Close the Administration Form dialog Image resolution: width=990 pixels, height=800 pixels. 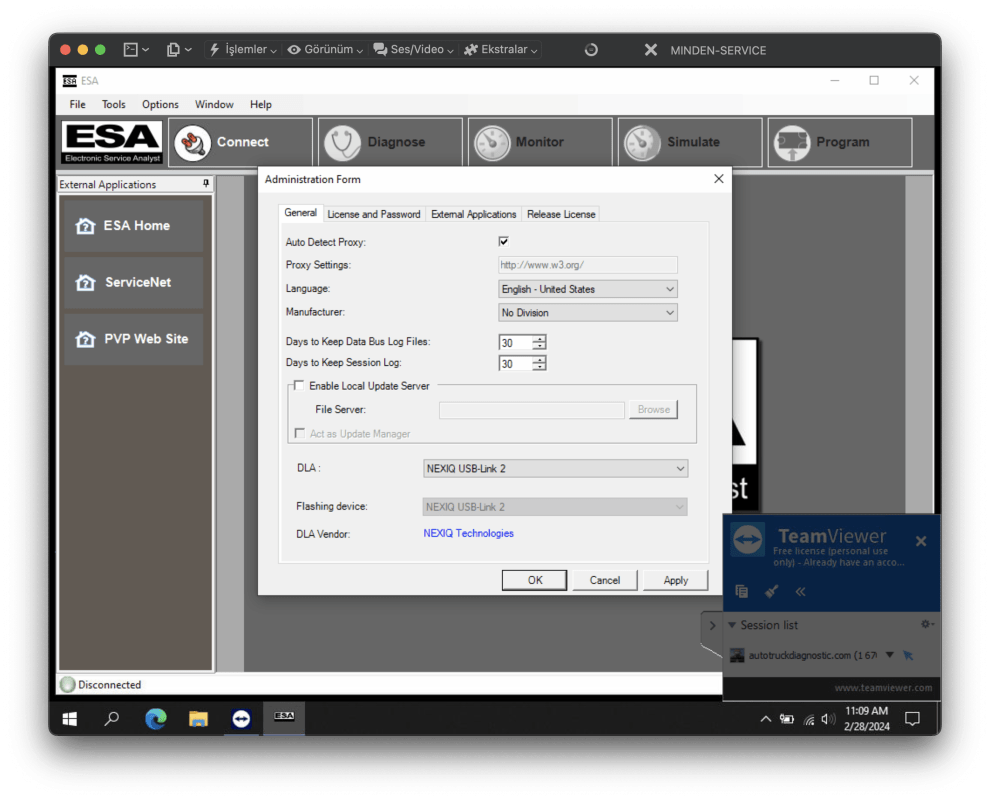point(719,179)
